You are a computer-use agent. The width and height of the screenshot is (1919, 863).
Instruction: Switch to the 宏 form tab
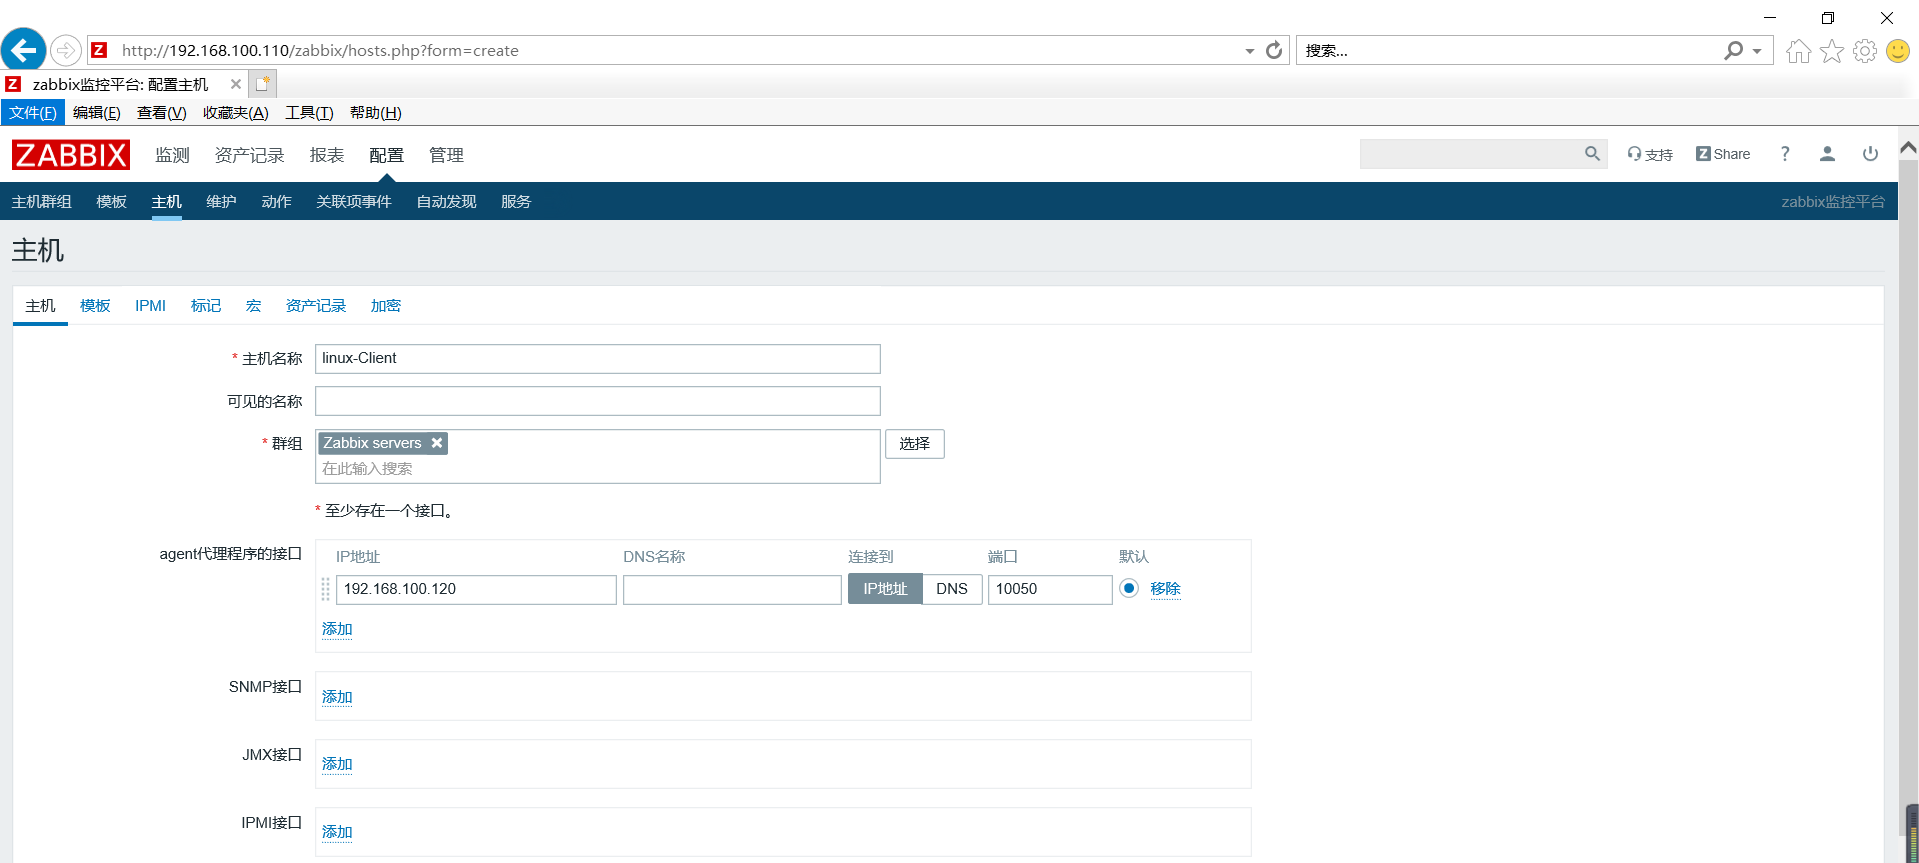pos(254,306)
